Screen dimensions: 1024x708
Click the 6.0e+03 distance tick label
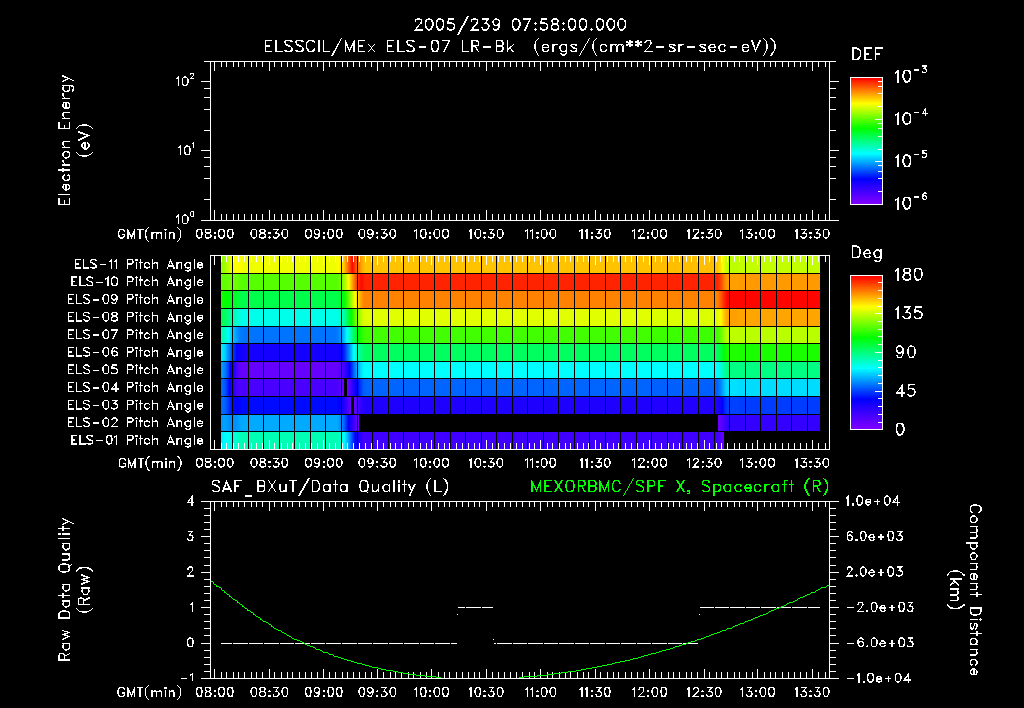[875, 536]
